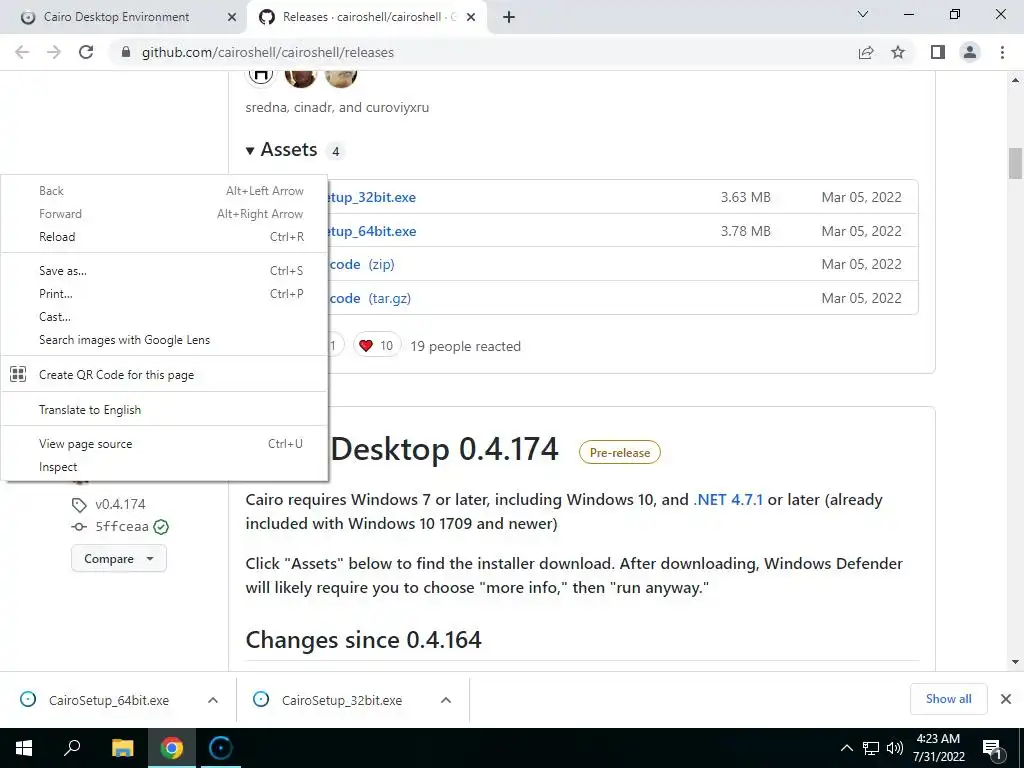1024x768 pixels.
Task: Expand options for CairoSetup_64bit.exe download
Action: (213, 700)
